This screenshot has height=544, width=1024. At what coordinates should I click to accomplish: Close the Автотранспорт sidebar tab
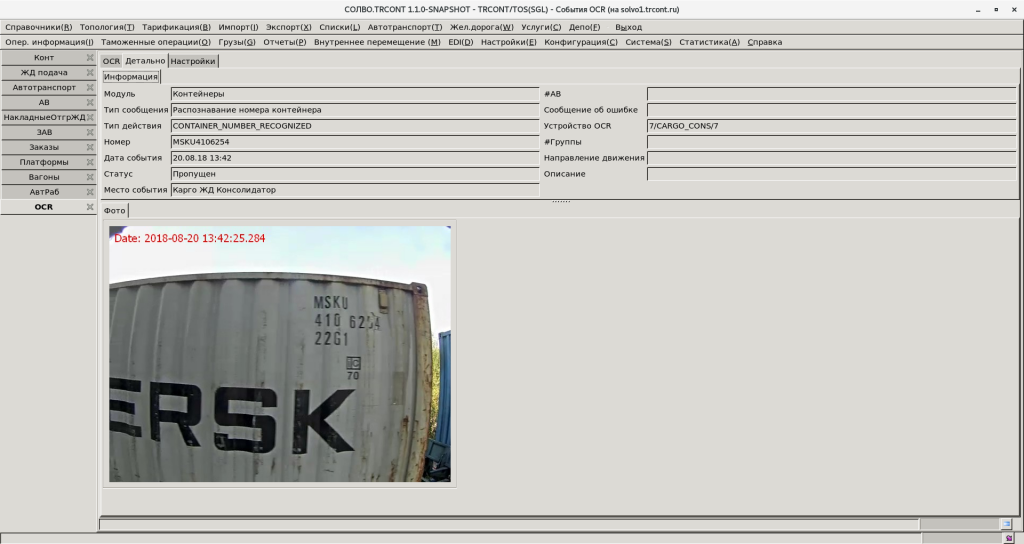pos(90,88)
